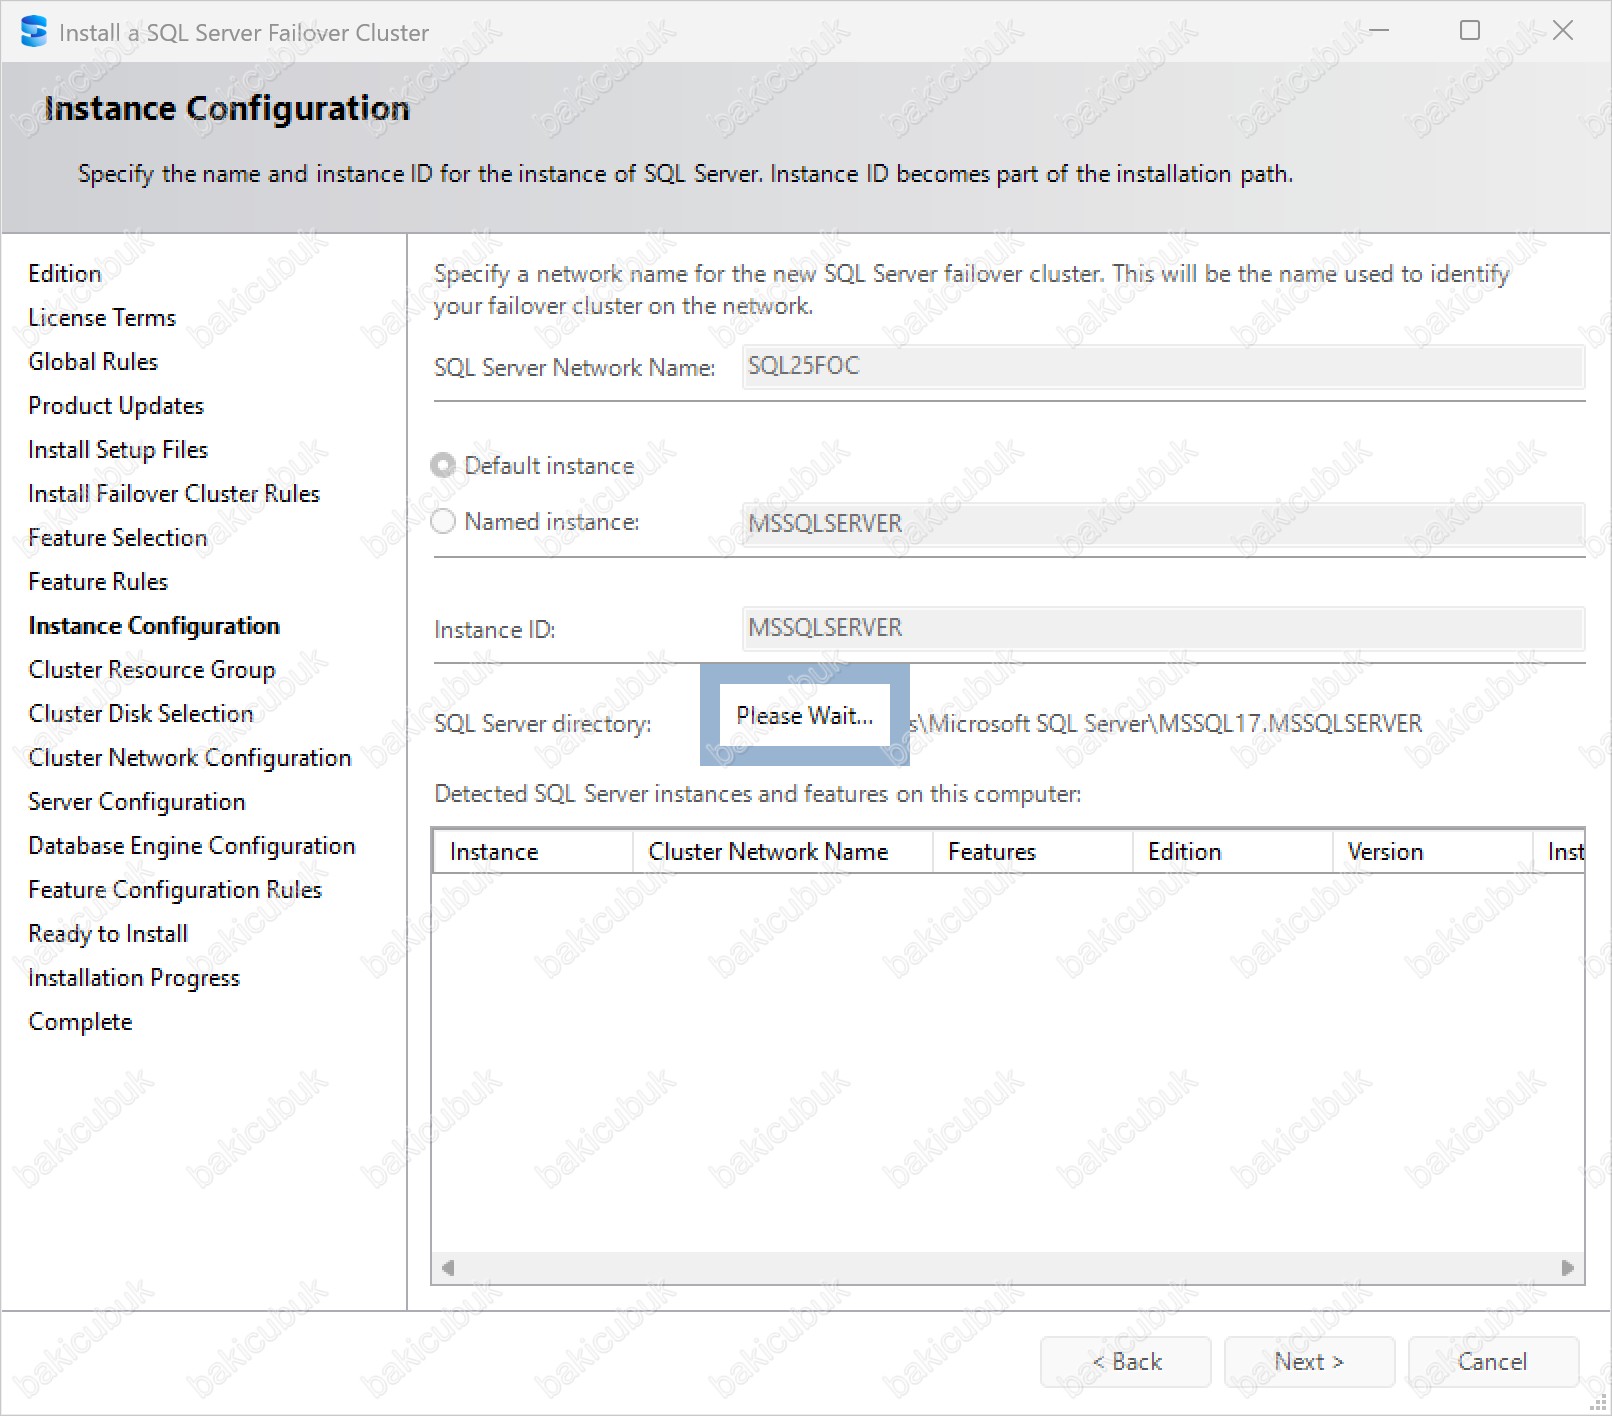Viewport: 1612px width, 1416px height.
Task: Click the Features column header
Action: click(x=1032, y=852)
